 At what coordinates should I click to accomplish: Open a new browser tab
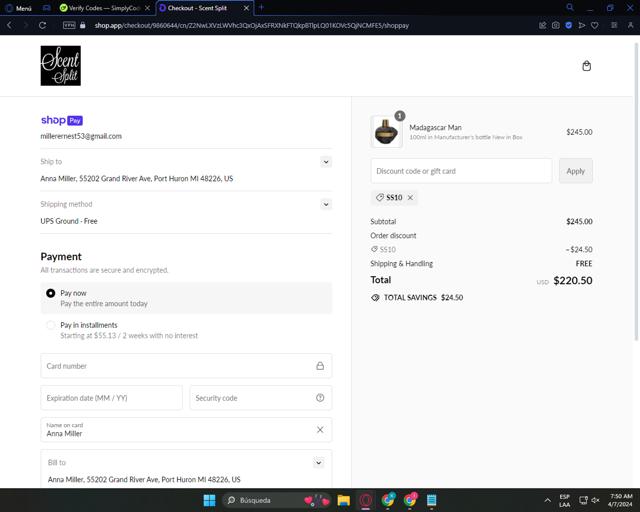[x=261, y=7]
